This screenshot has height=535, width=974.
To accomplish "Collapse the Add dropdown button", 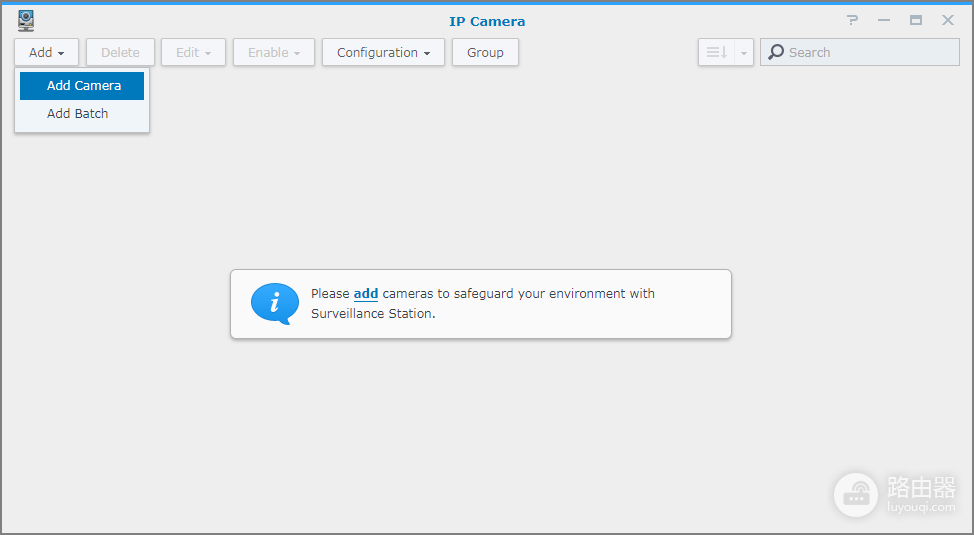I will 47,52.
